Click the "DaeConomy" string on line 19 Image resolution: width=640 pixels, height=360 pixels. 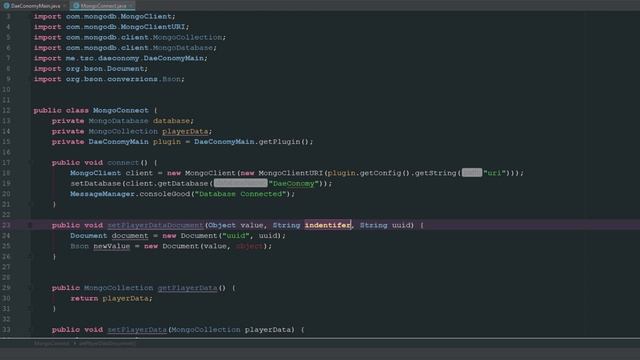[293, 184]
